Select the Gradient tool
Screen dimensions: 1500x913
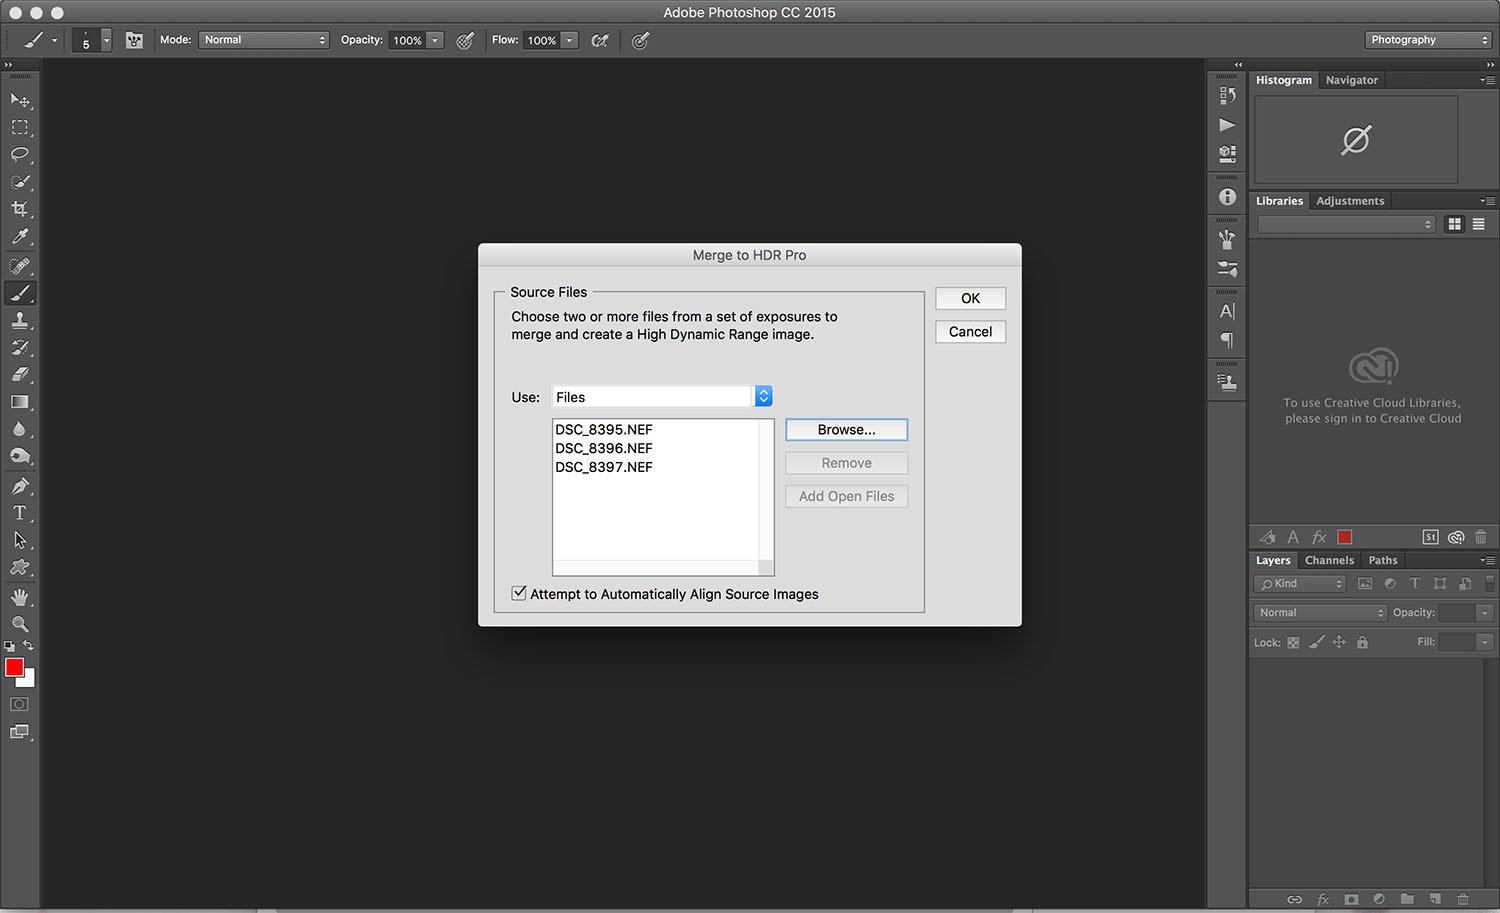coord(20,402)
